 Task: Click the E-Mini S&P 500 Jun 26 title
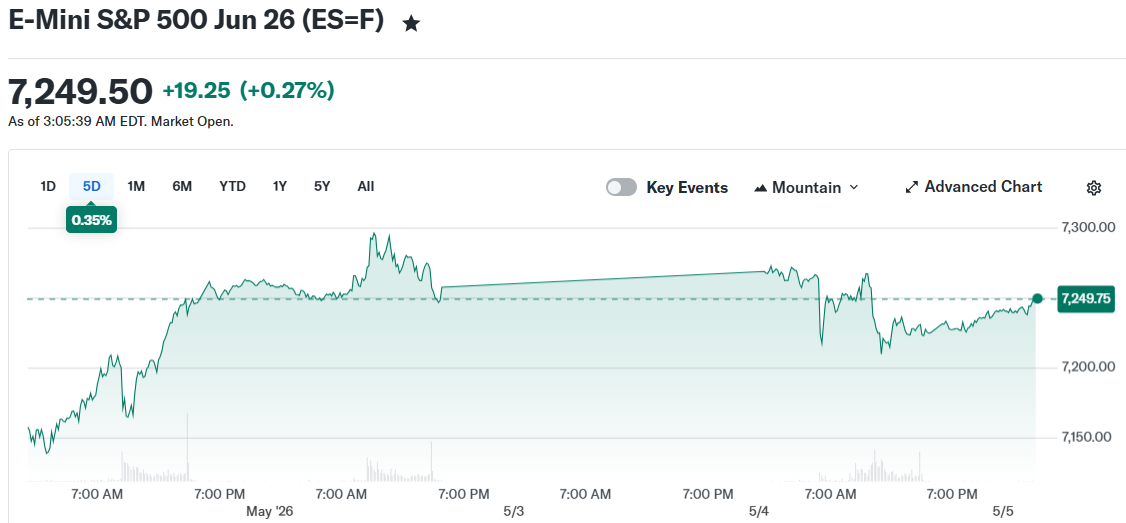(x=196, y=19)
